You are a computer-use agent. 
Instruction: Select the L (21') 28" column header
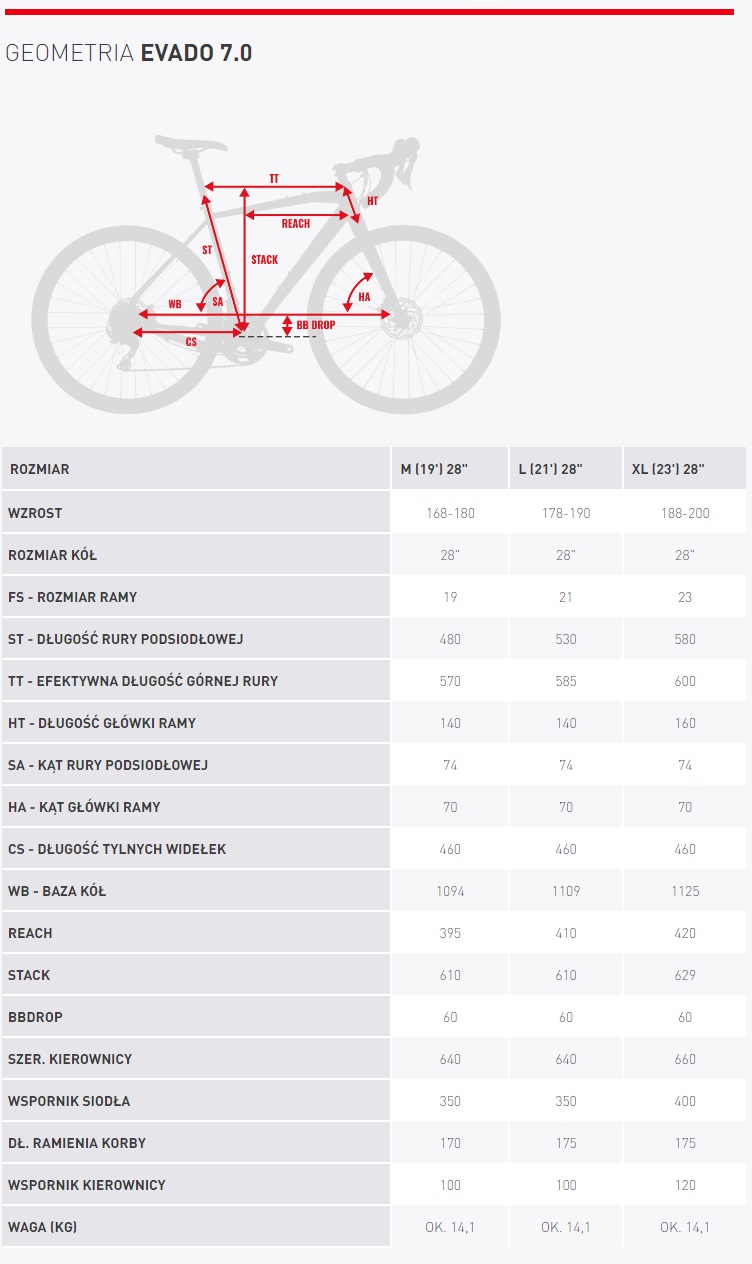[565, 468]
